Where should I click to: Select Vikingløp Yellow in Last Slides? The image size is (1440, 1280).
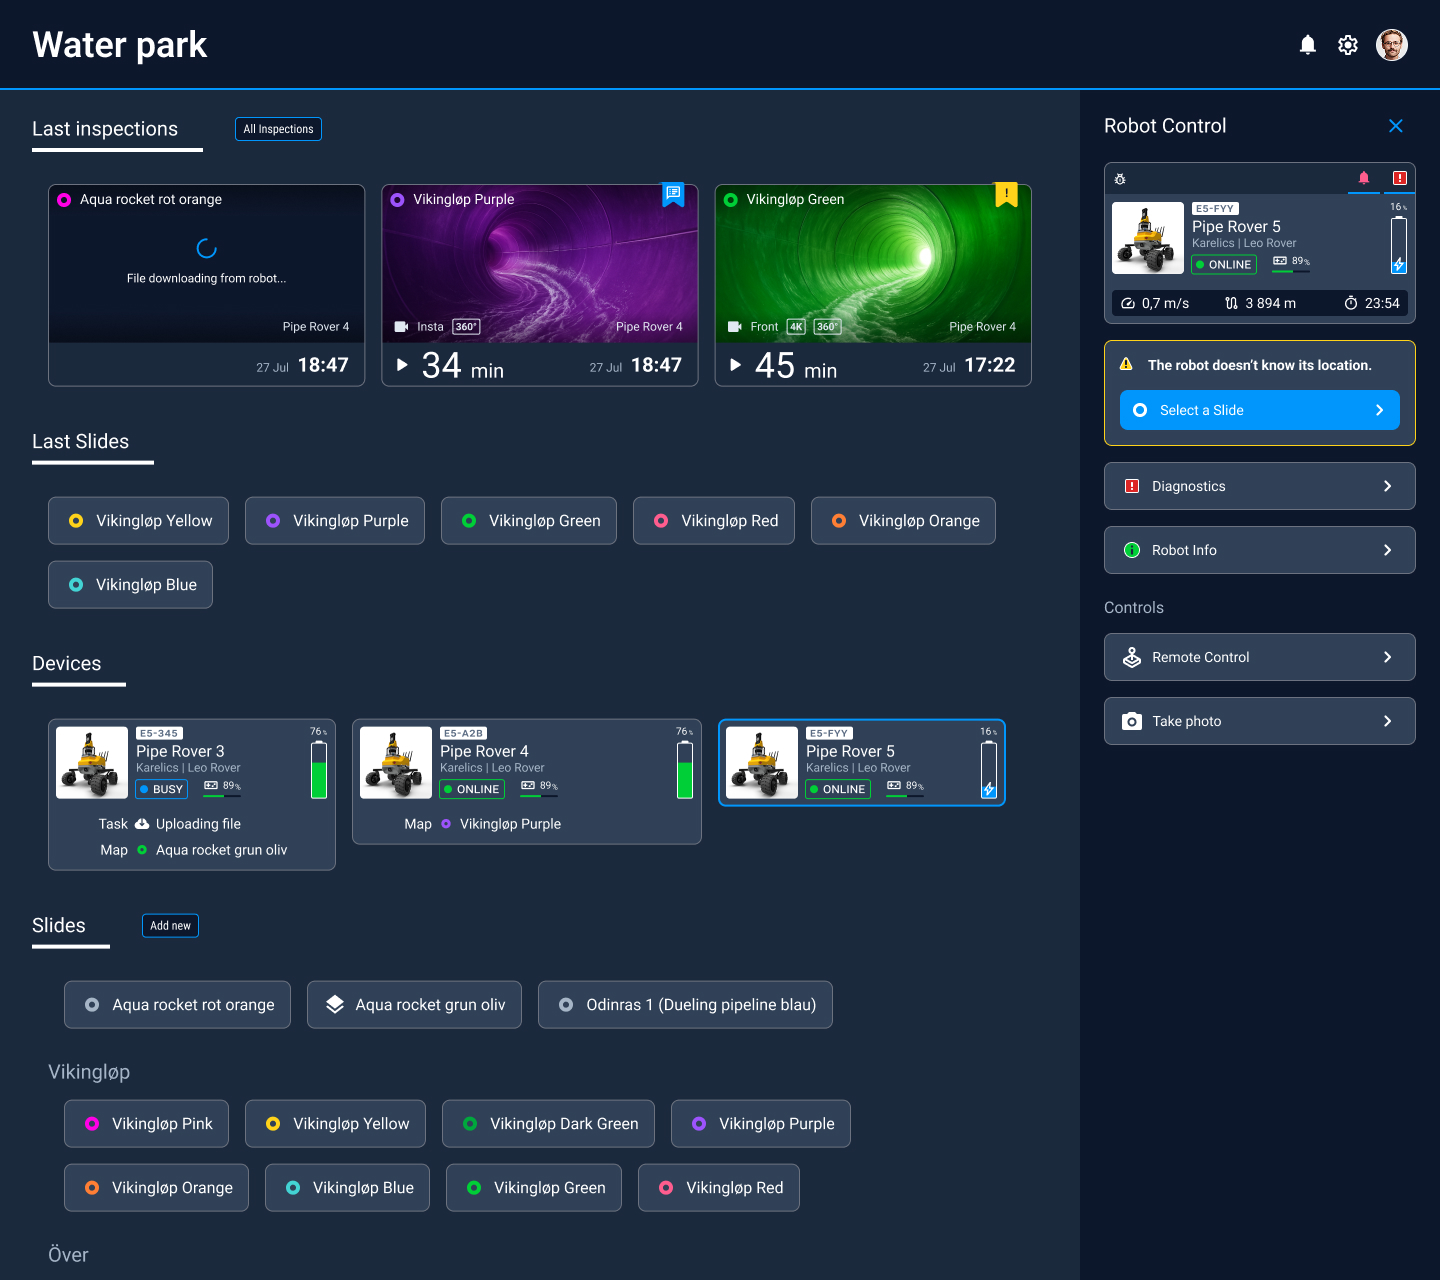point(138,521)
